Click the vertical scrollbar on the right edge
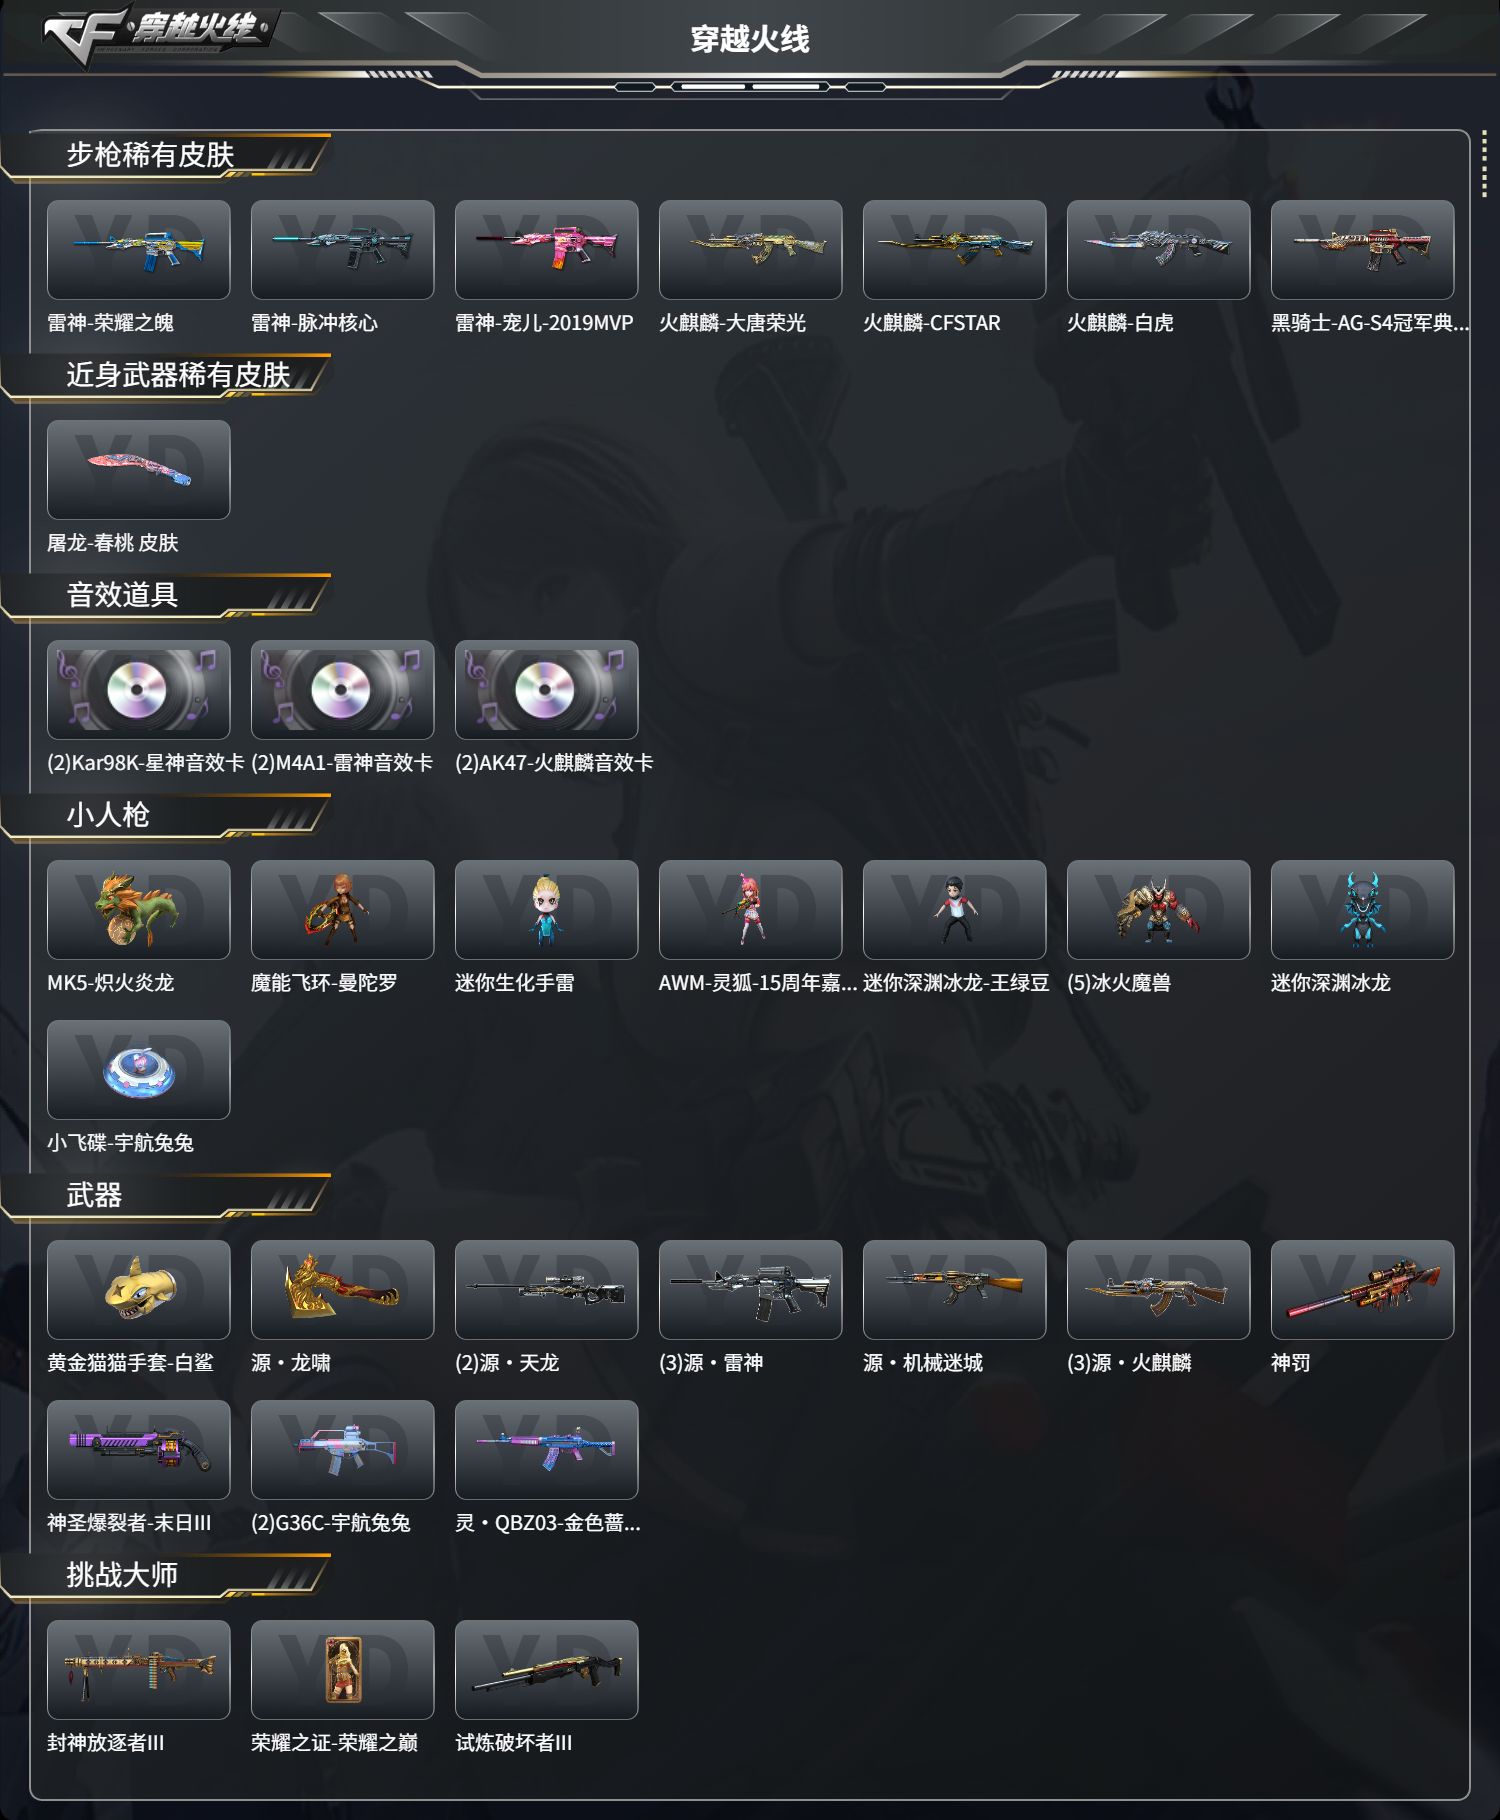This screenshot has width=1500, height=1820. tap(1484, 165)
